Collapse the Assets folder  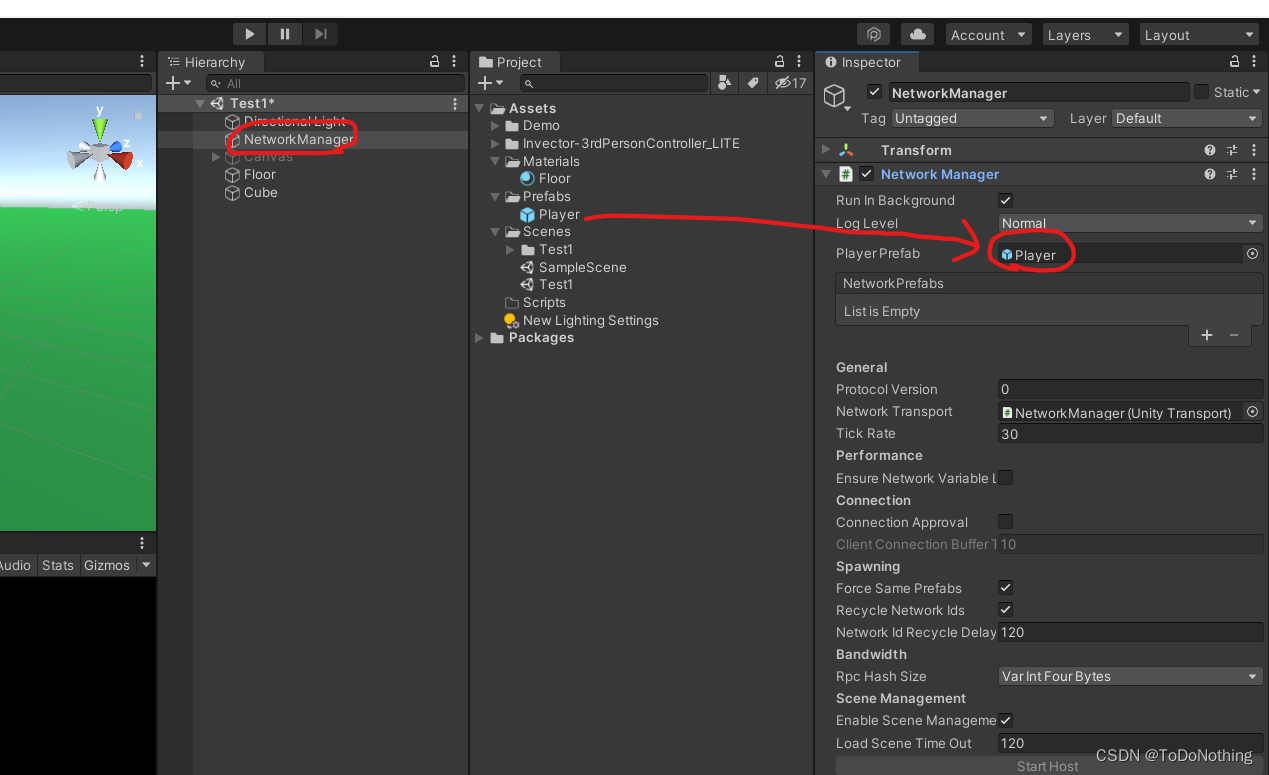pyautogui.click(x=480, y=108)
